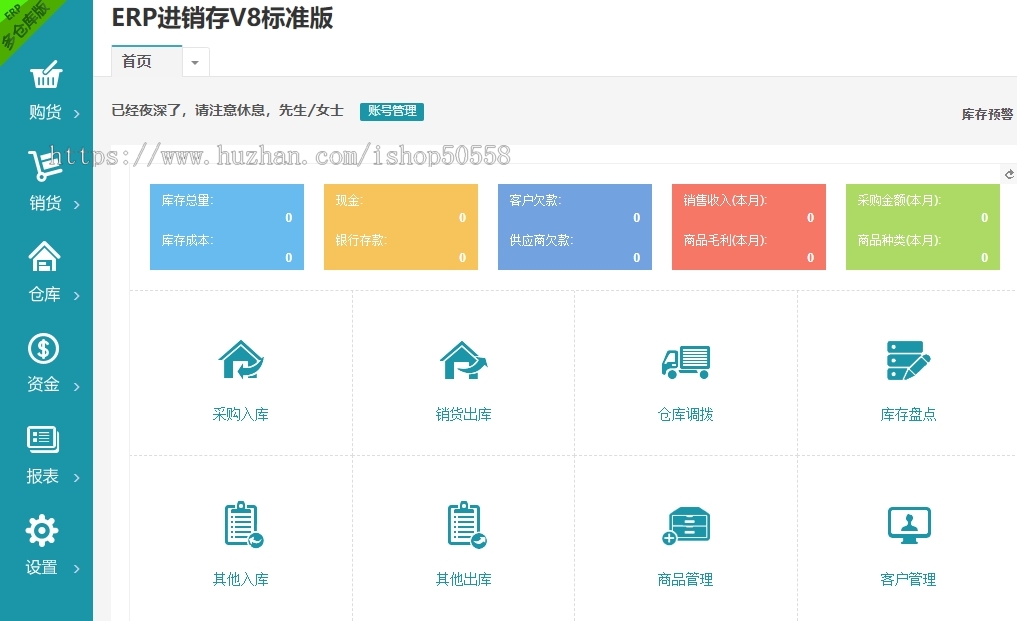The height and width of the screenshot is (621, 1017).
Task: Expand the 报表 submenu chevron
Action: click(x=77, y=478)
